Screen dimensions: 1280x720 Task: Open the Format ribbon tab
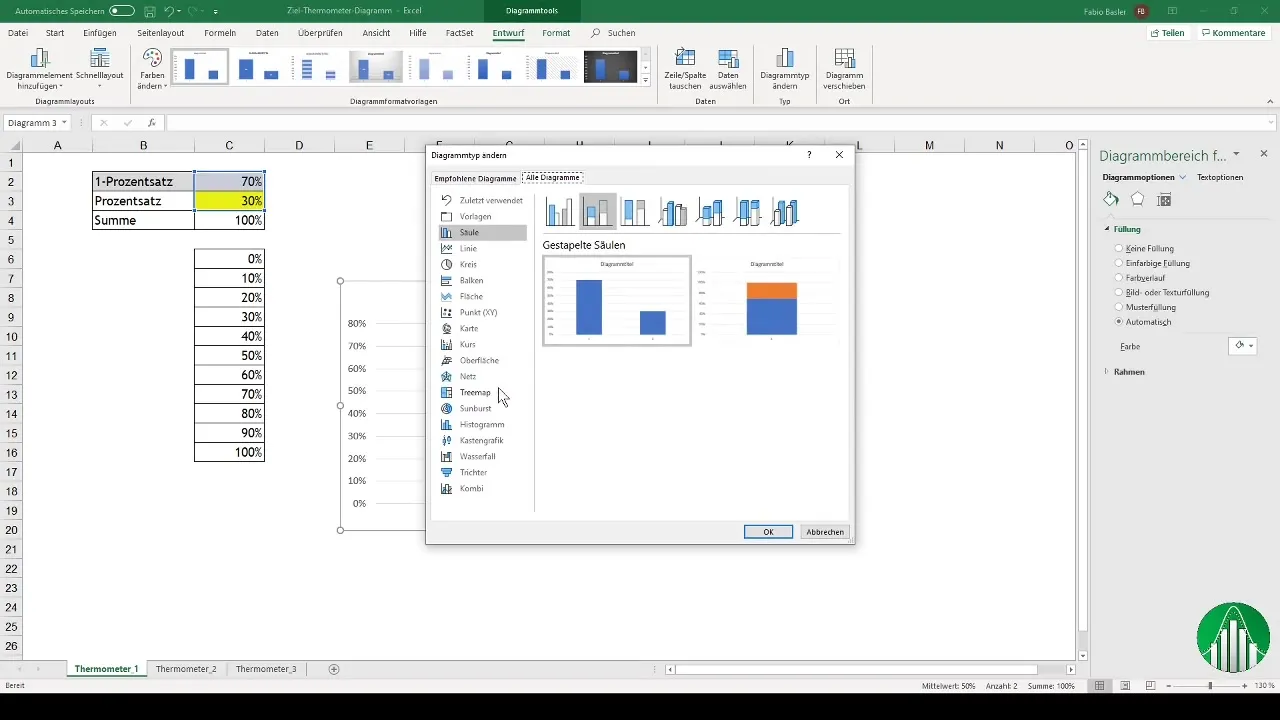pos(556,33)
